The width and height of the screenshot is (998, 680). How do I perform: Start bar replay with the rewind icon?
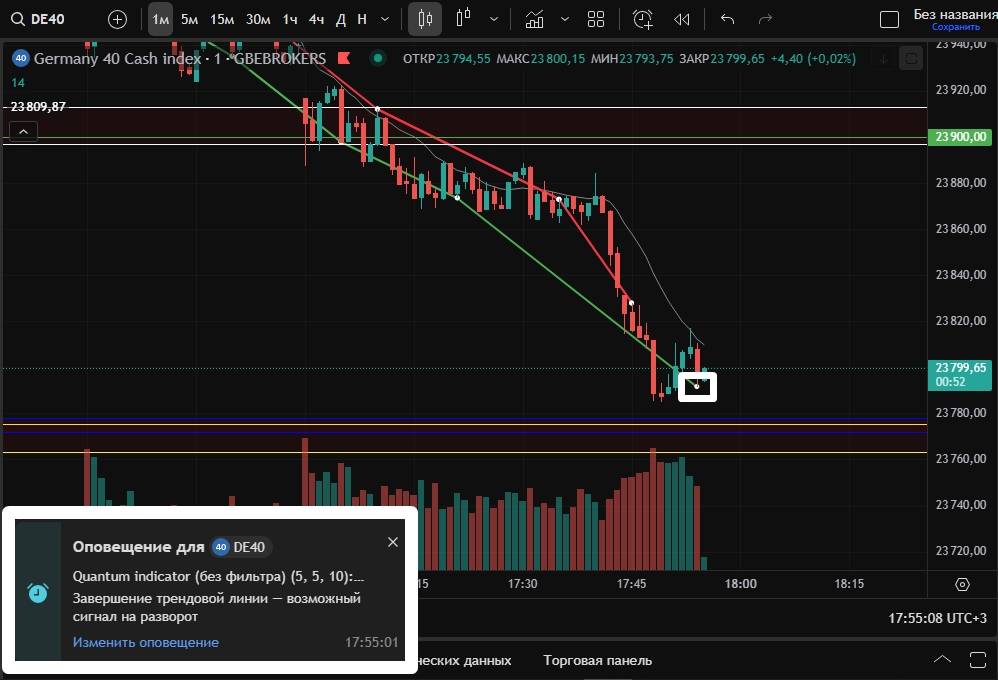(682, 19)
